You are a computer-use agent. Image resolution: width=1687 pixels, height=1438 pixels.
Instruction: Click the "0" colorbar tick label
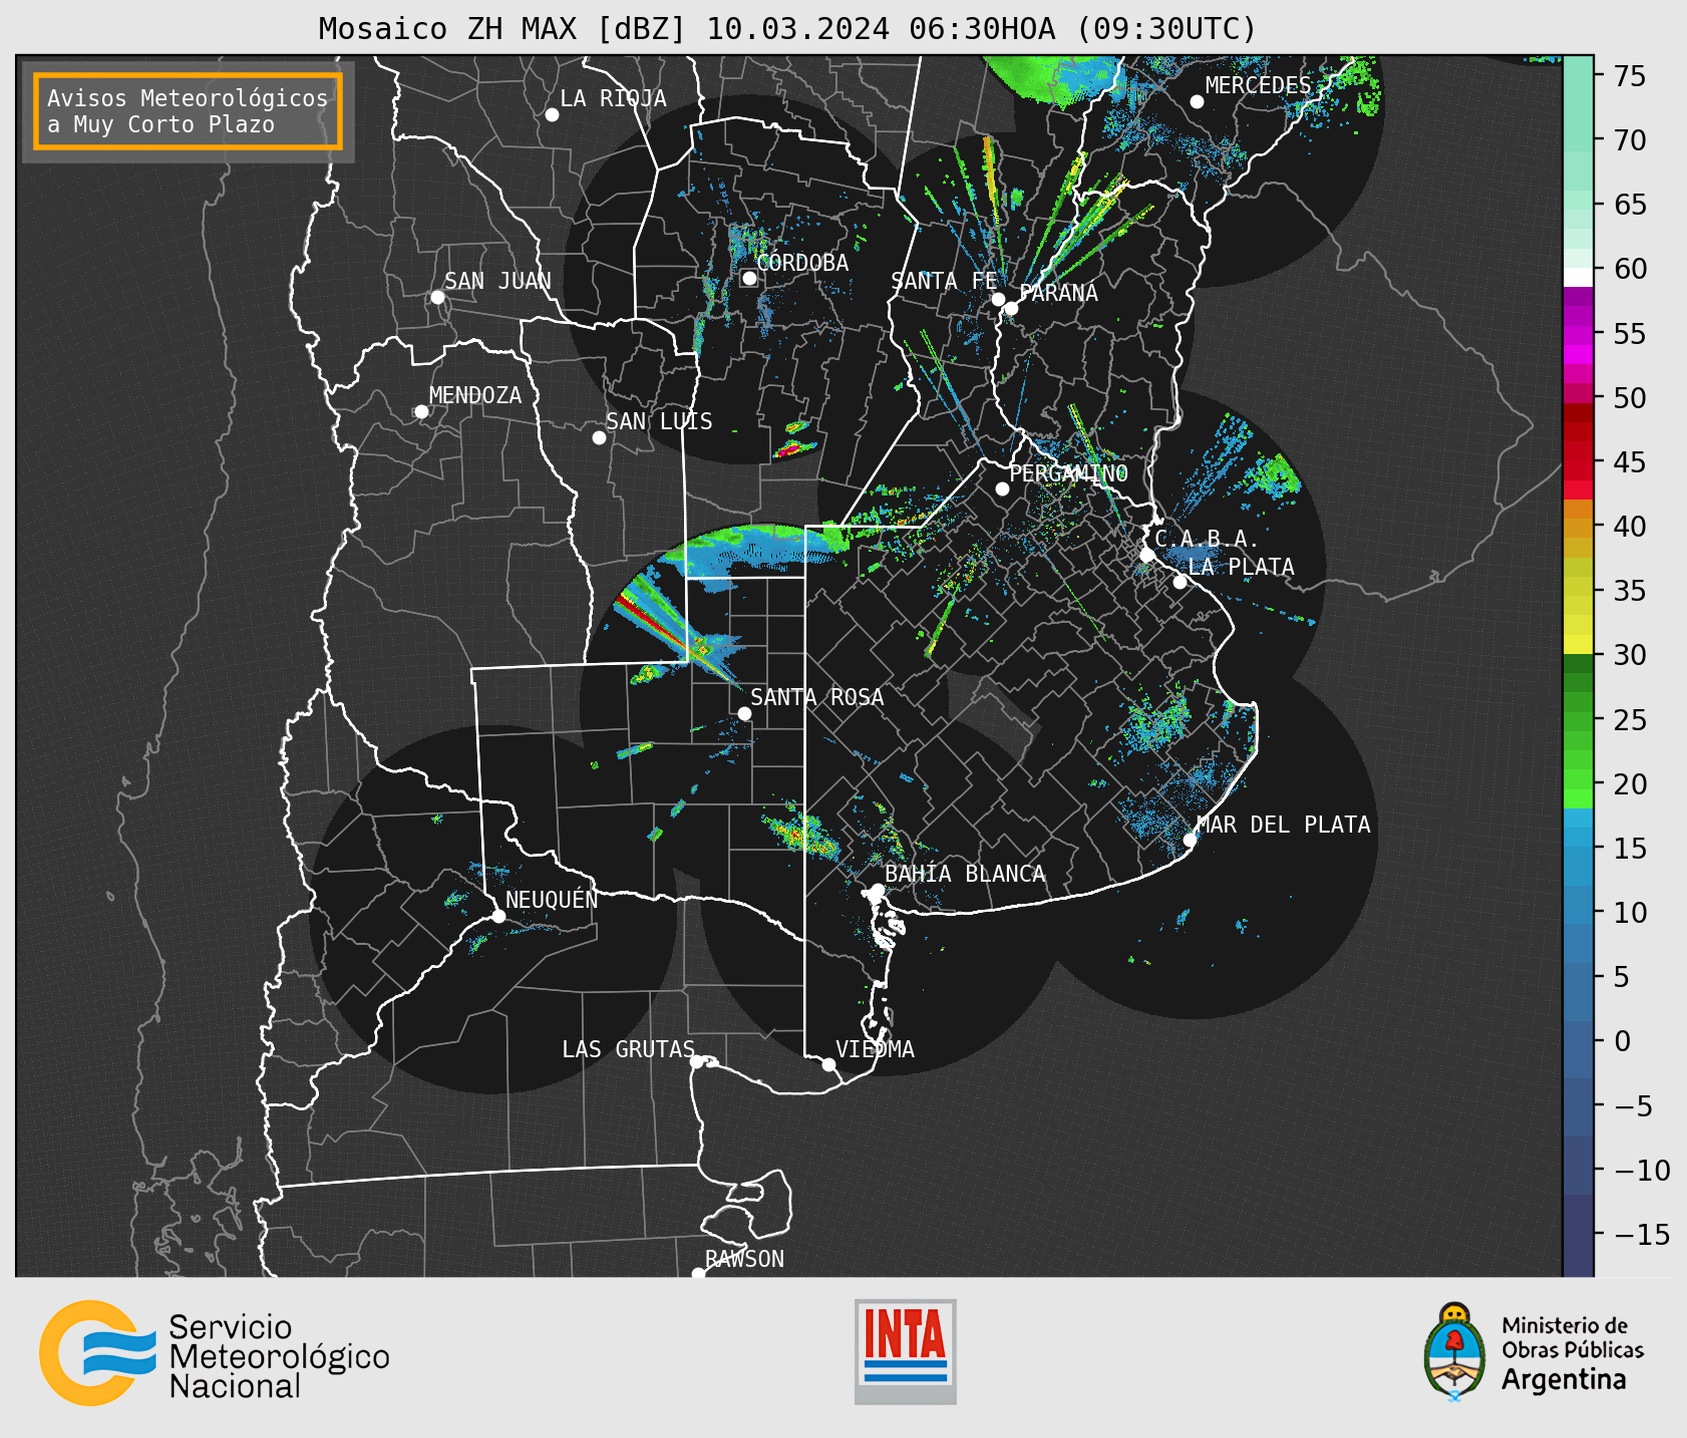1622,1041
